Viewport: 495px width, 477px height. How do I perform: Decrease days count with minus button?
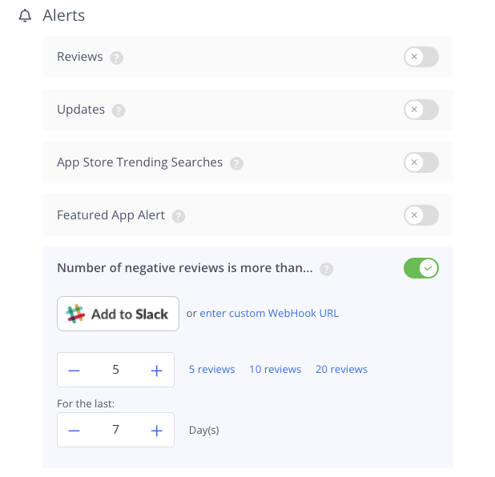tap(74, 430)
